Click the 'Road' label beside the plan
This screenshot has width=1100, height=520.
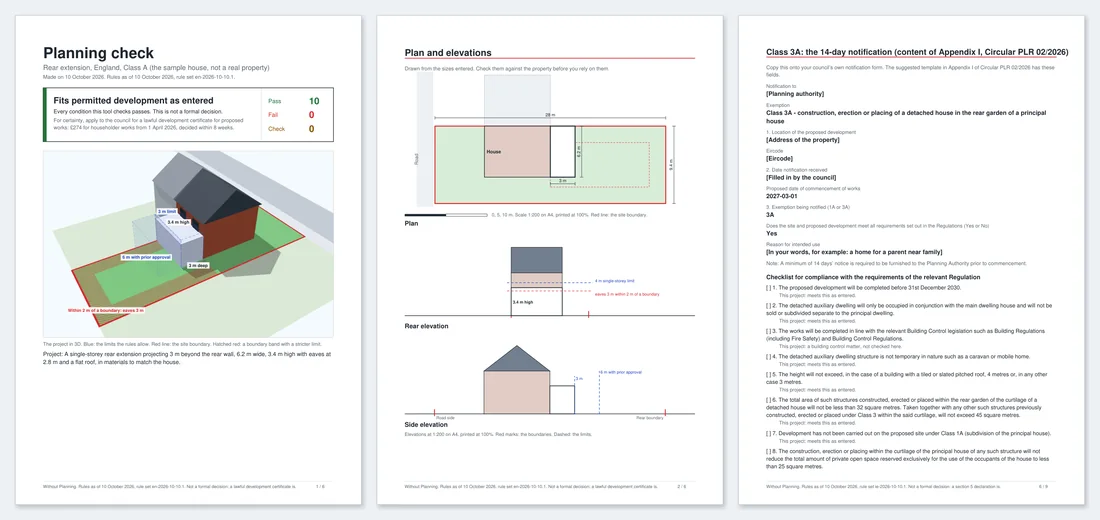[x=417, y=159]
